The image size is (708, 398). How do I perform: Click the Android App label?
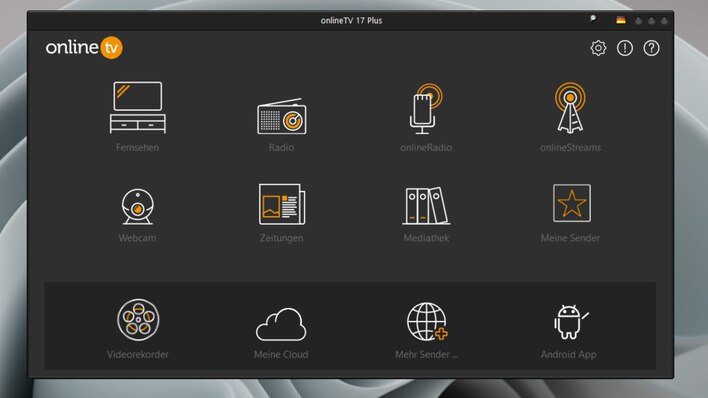pos(568,355)
